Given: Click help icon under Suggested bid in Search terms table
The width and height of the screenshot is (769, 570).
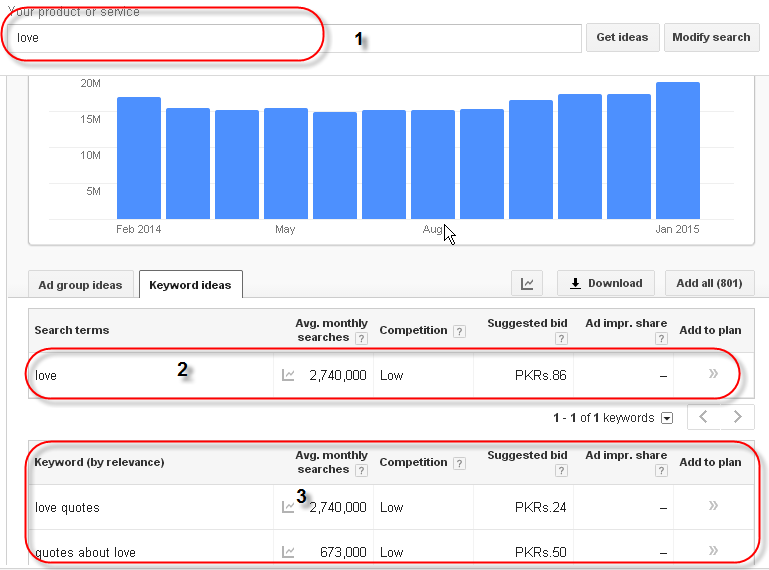Looking at the screenshot, I should [562, 338].
